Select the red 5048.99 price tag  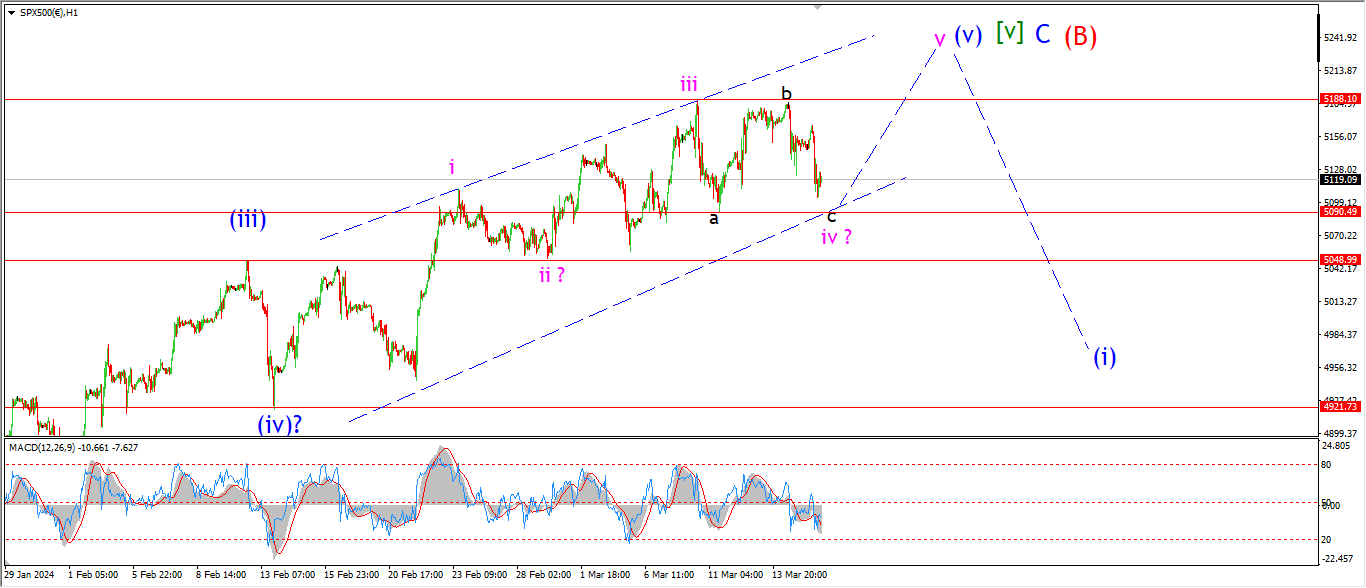tap(1339, 259)
